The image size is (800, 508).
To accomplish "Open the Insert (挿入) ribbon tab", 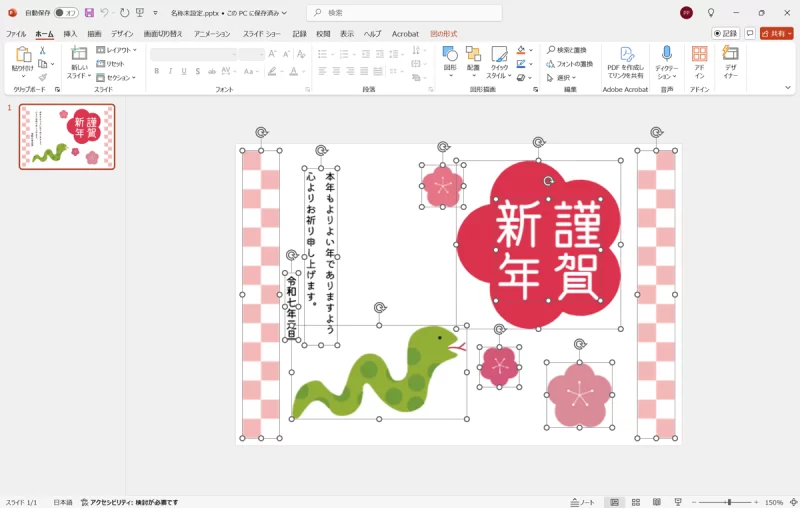I will 70,34.
